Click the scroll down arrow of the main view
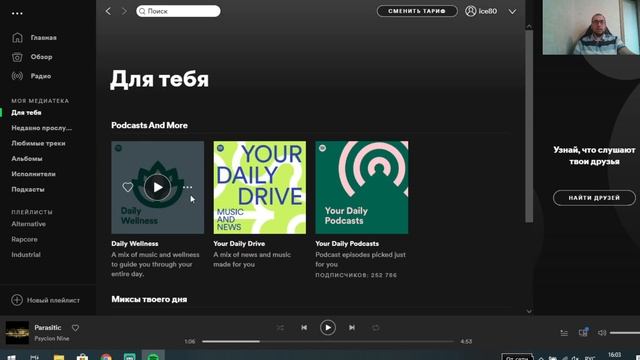The height and width of the screenshot is (360, 640). click(529, 311)
